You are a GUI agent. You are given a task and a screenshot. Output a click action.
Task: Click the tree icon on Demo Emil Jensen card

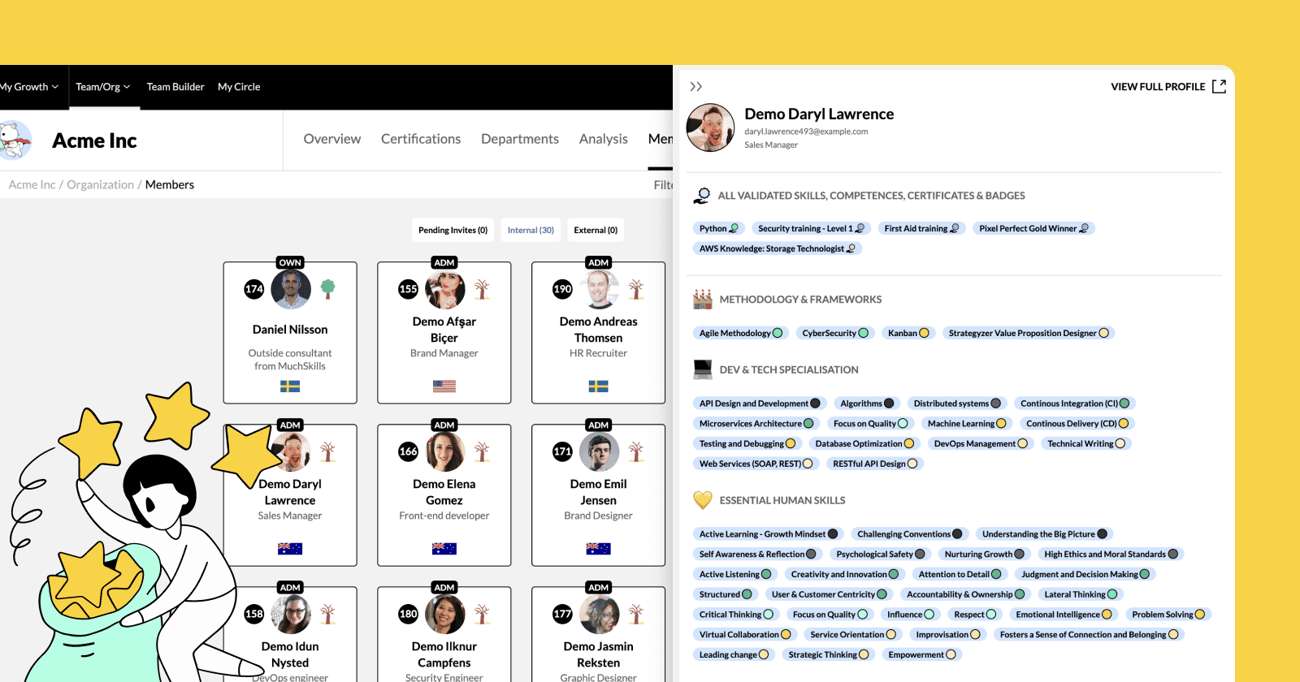[x=636, y=452]
